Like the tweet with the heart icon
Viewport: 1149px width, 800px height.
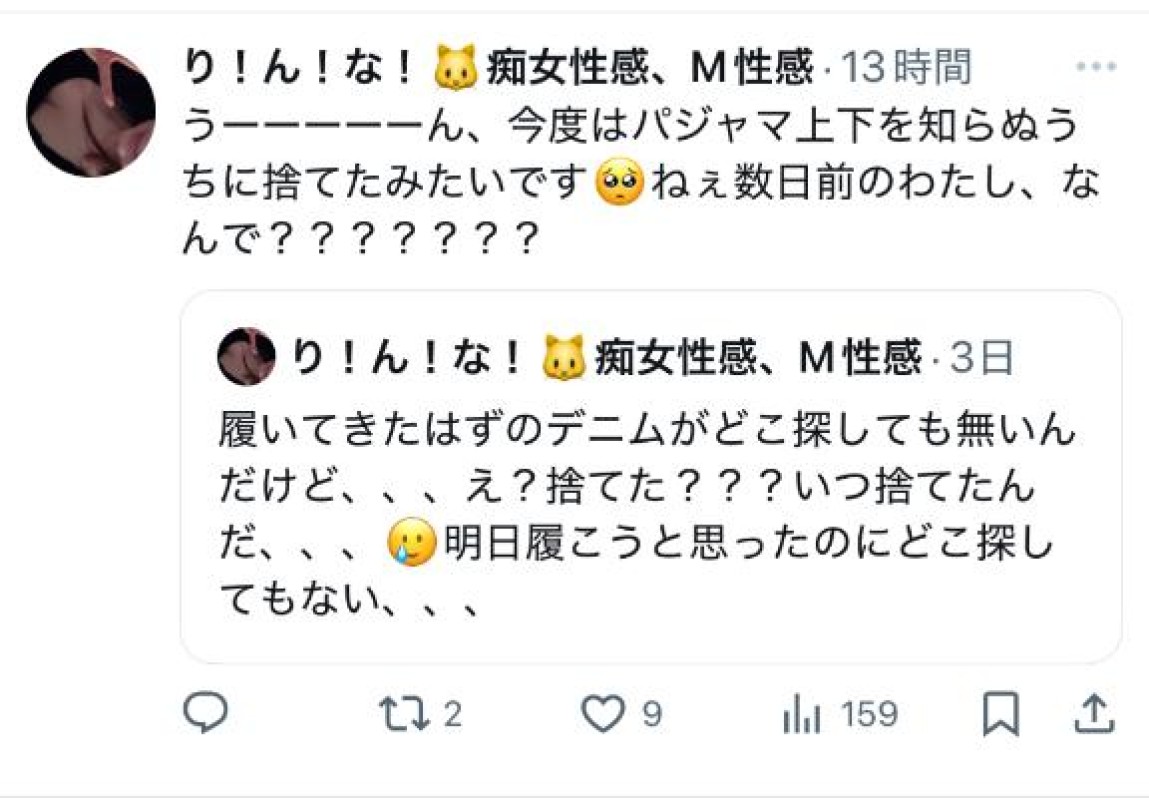(603, 714)
